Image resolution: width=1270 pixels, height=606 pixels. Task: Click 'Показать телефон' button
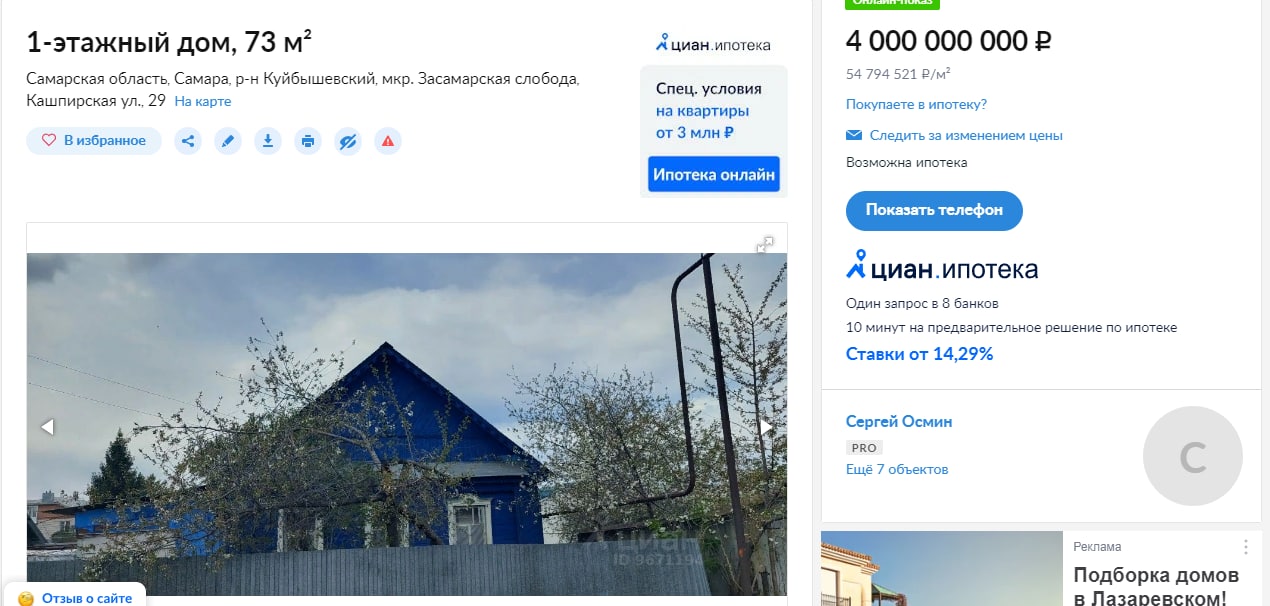pos(934,211)
